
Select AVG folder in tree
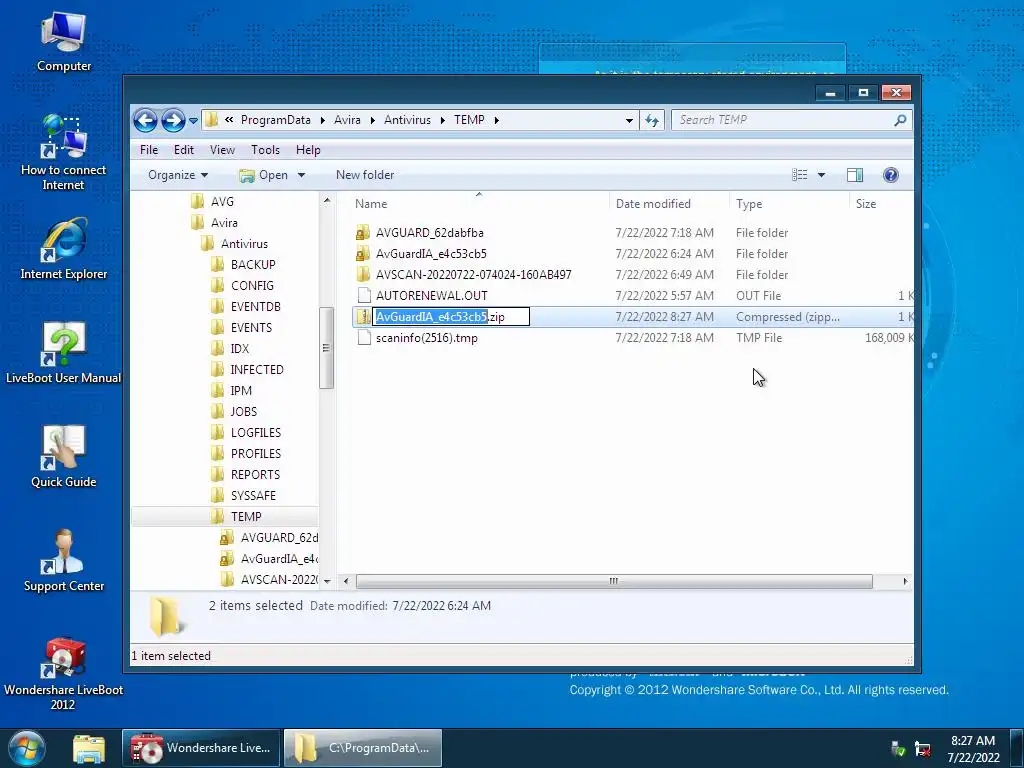222,202
